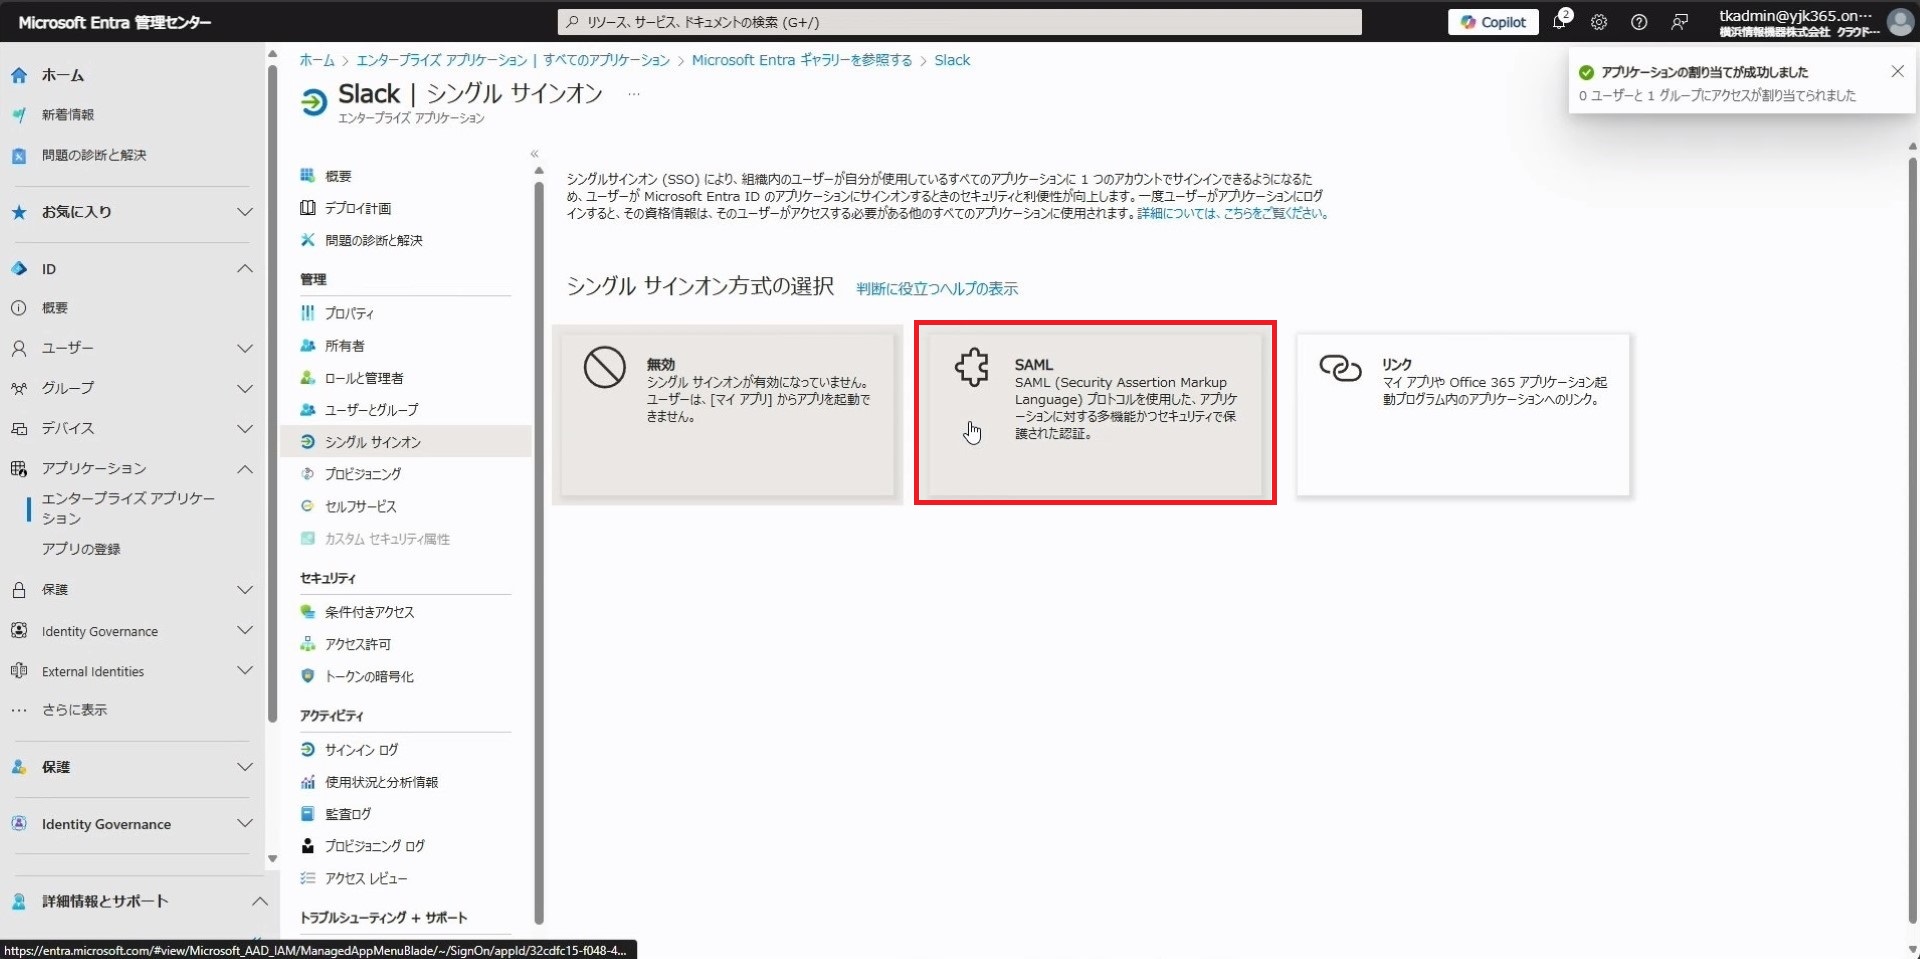Select the SAML sign-on method card
Screen dimensions: 1920x959
[x=1095, y=413]
